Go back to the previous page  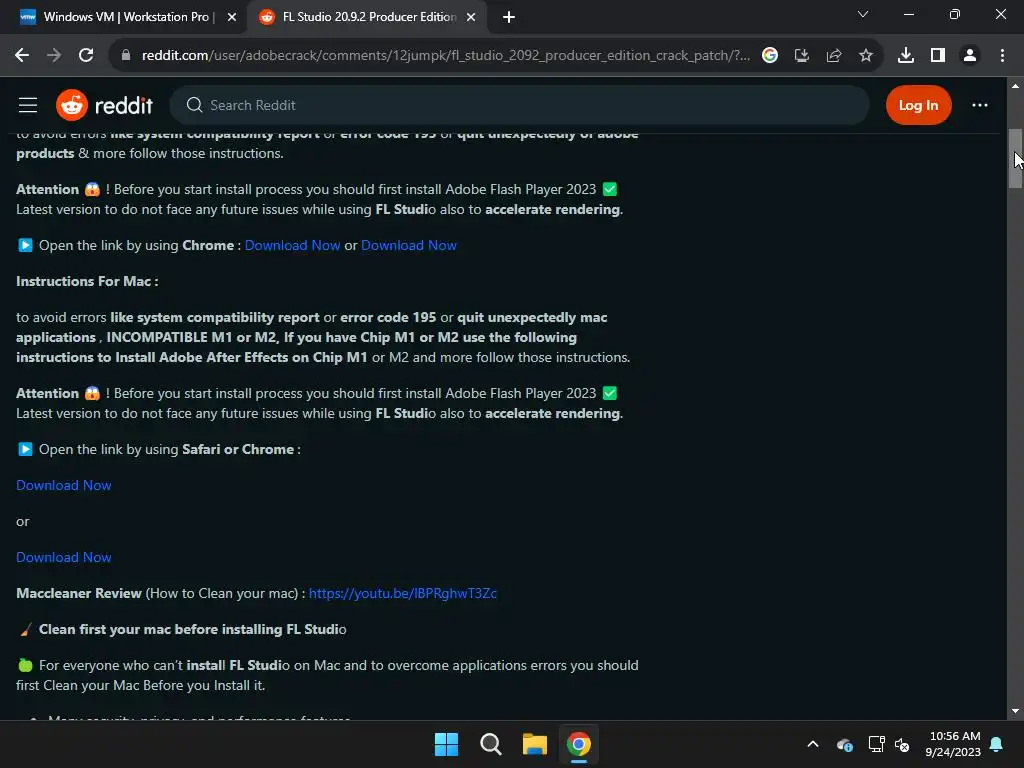[22, 56]
